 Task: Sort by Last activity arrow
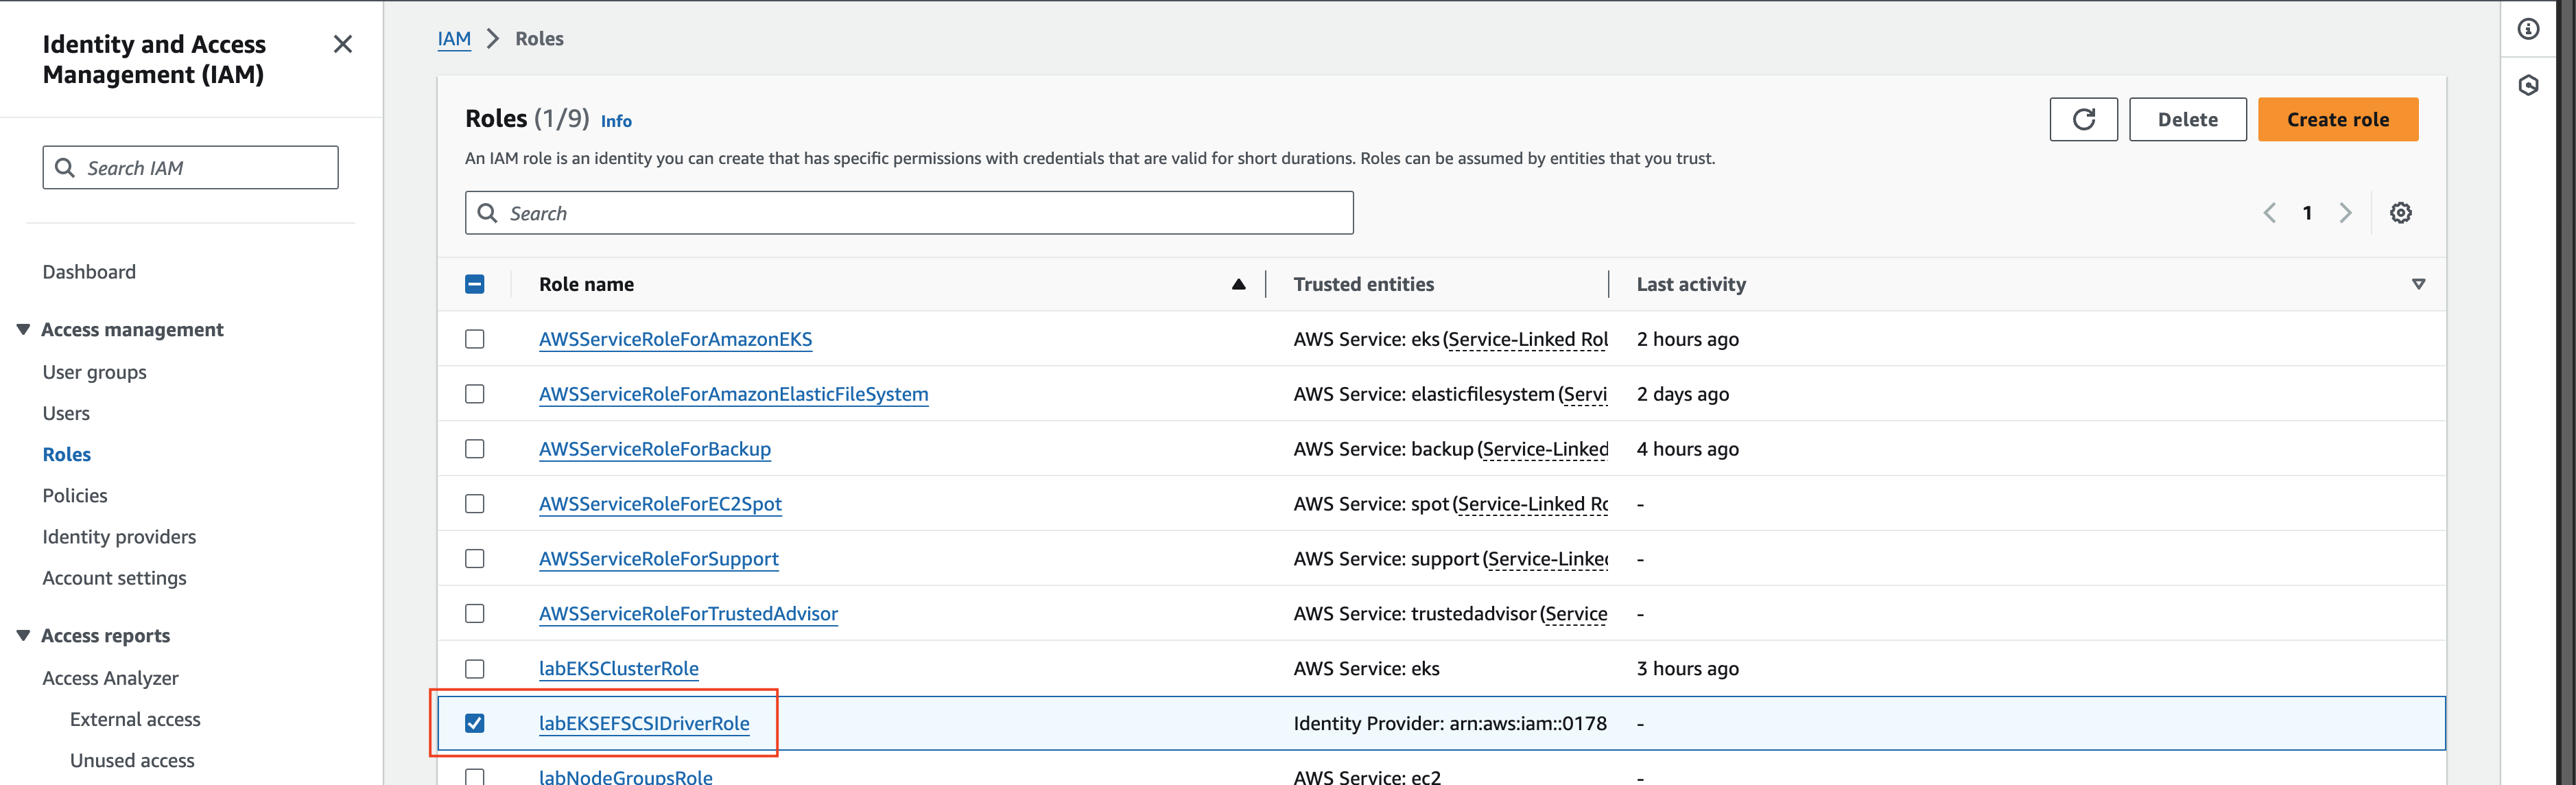[x=2418, y=284]
